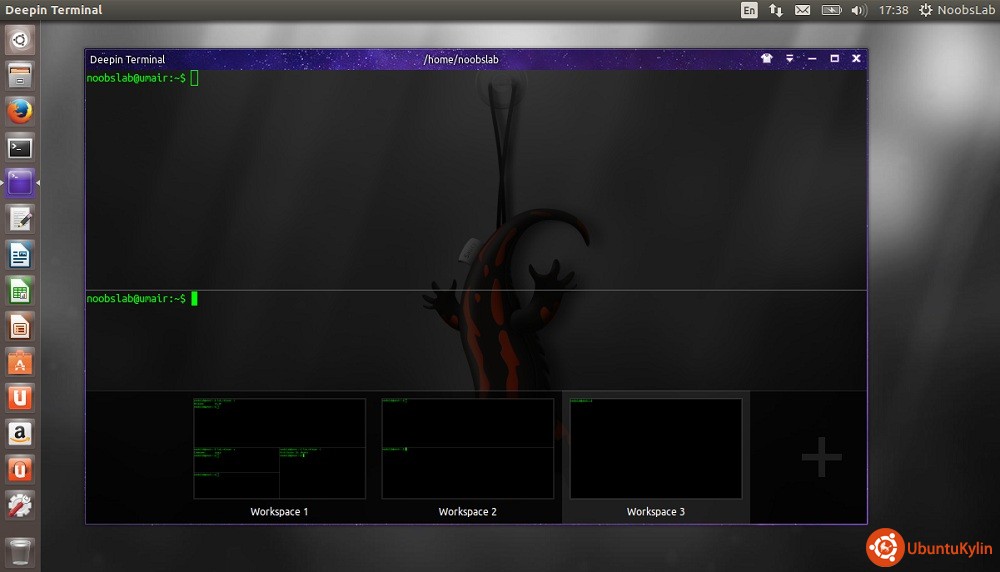
Task: Focus the upper terminal pane
Action: pos(476,180)
